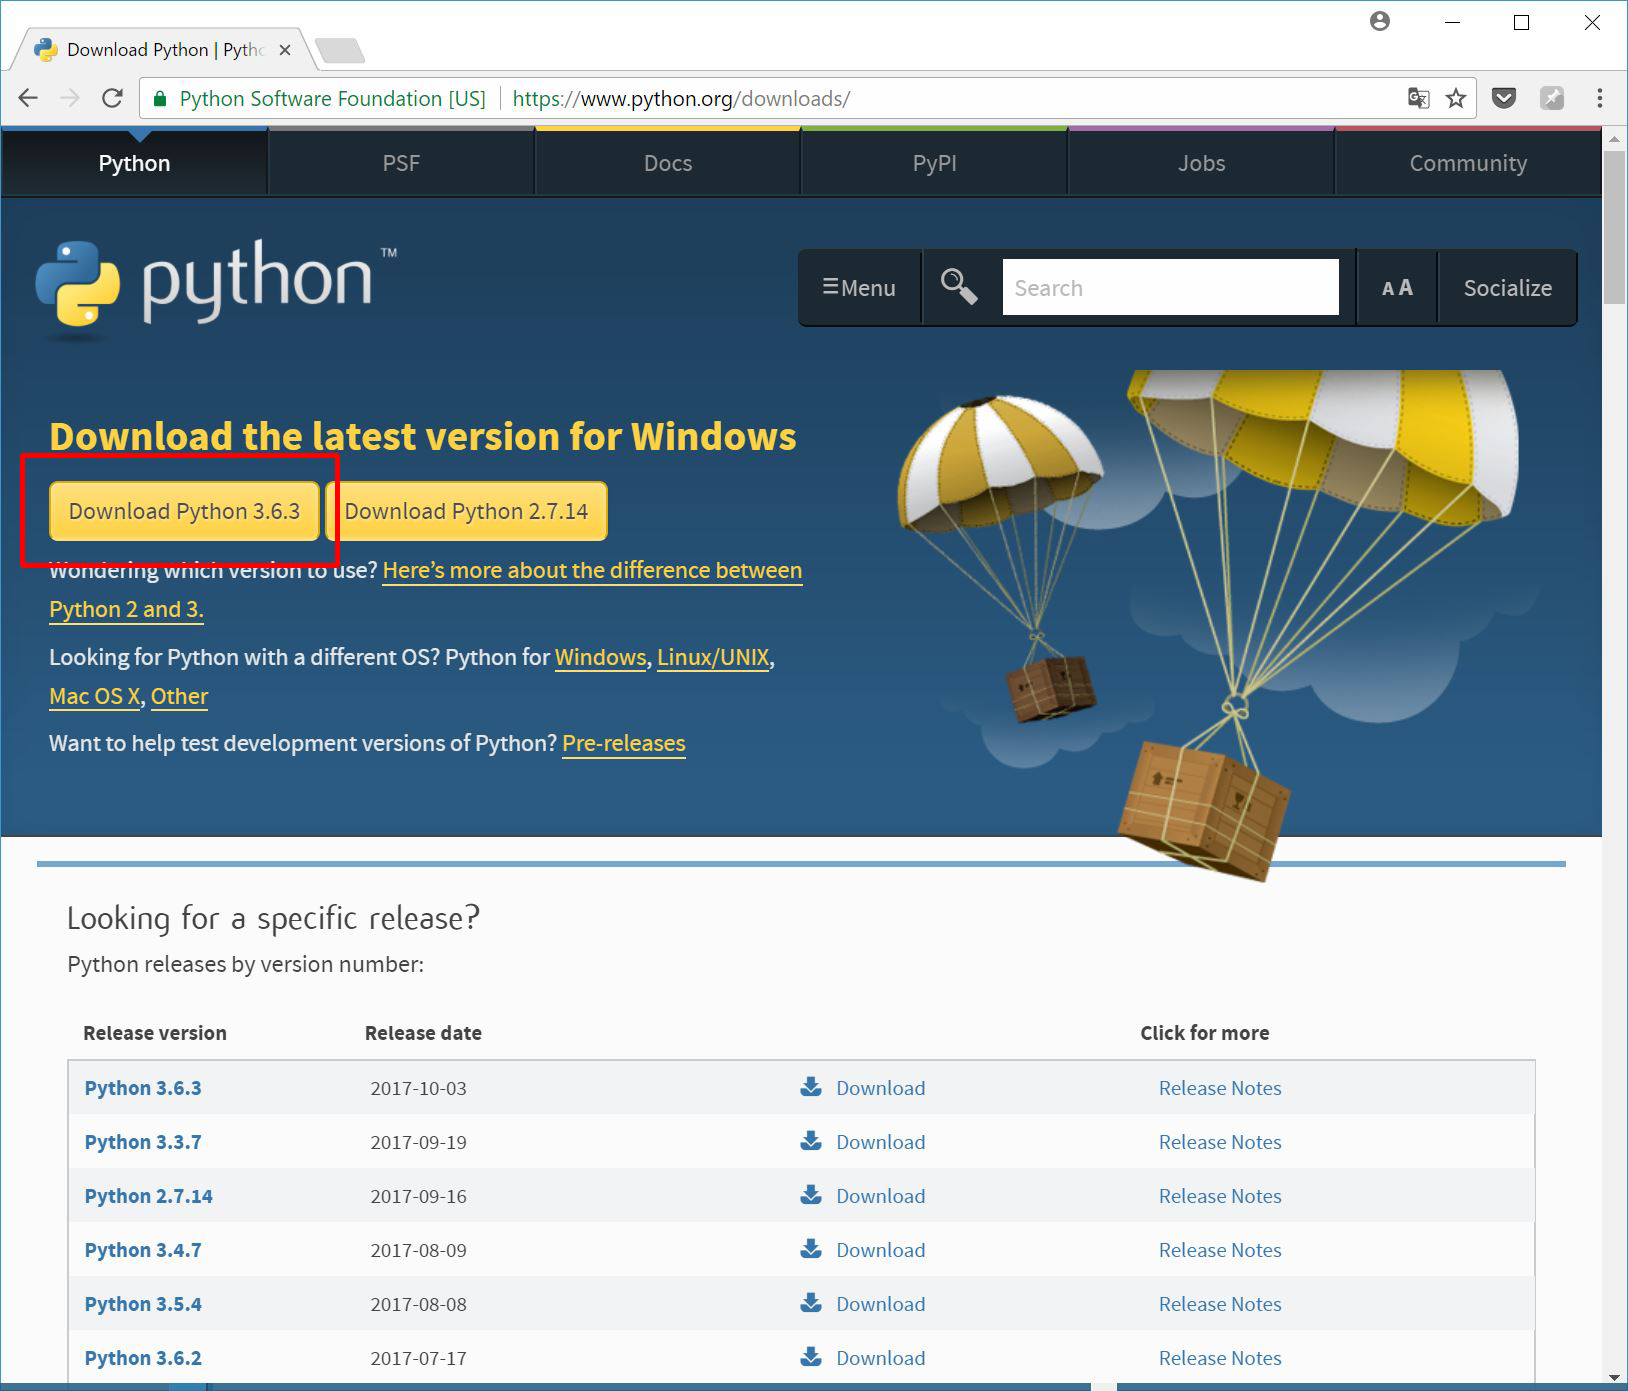Switch to the PSF tab

tap(401, 163)
